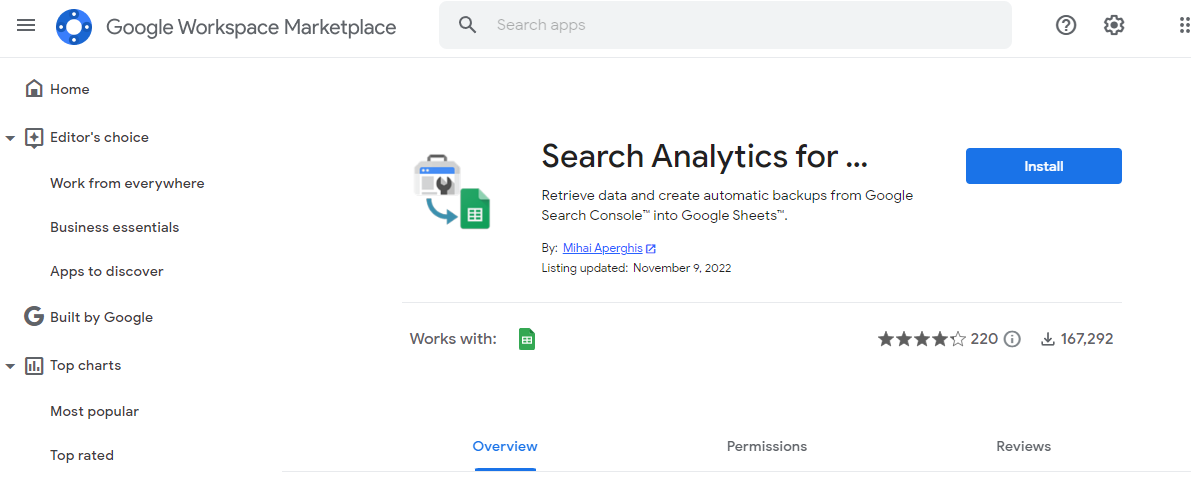This screenshot has width=1191, height=483.
Task: Click the Top charts label
Action: click(85, 365)
